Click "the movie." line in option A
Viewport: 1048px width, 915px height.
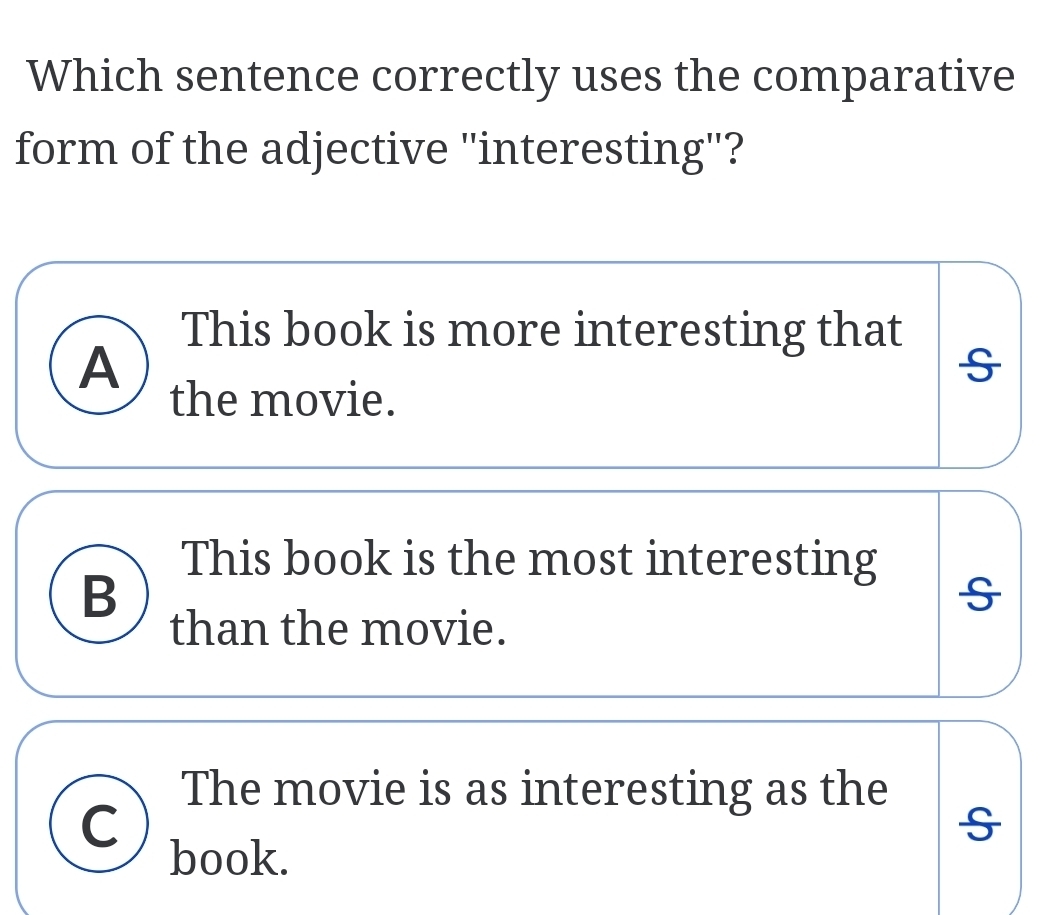pyautogui.click(x=283, y=402)
